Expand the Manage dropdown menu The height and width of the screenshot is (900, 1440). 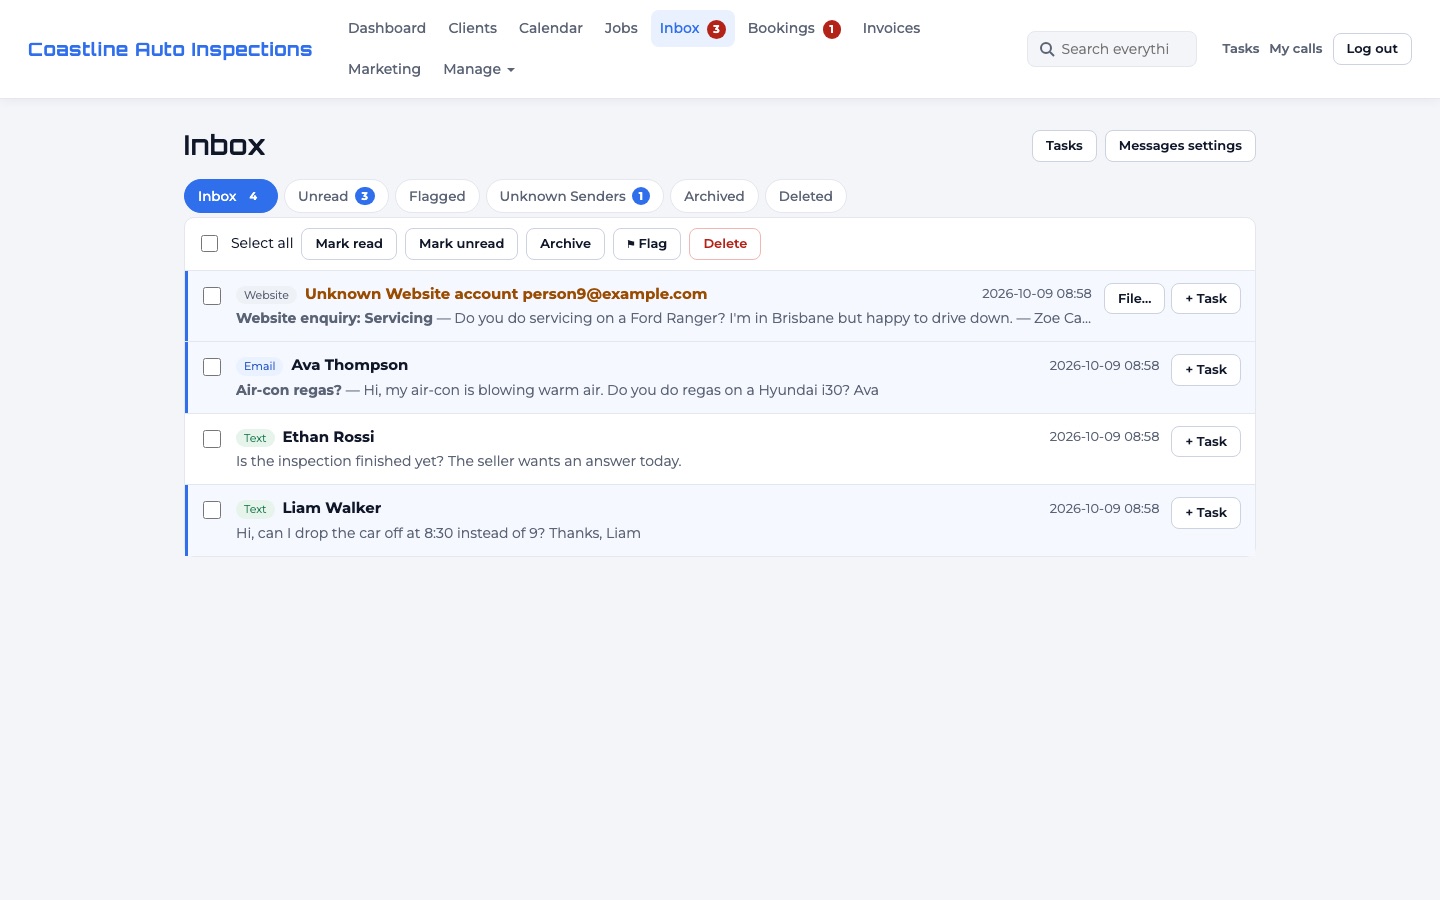(x=479, y=69)
